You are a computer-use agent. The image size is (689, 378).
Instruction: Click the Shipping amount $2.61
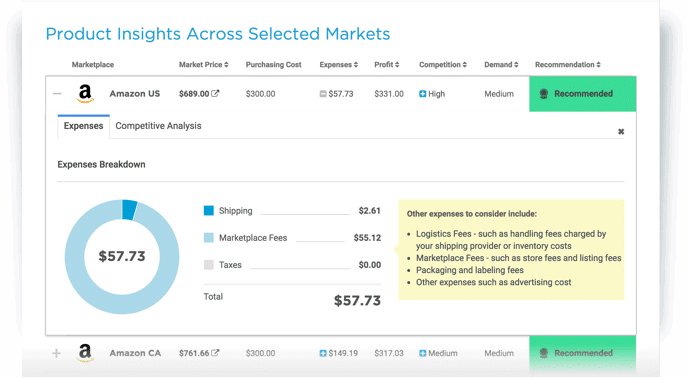(x=369, y=211)
